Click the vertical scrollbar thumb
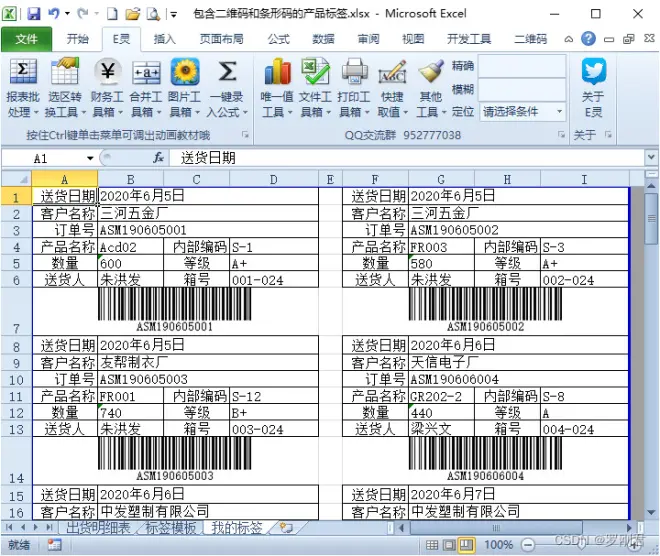This screenshot has width=660, height=556. 651,219
